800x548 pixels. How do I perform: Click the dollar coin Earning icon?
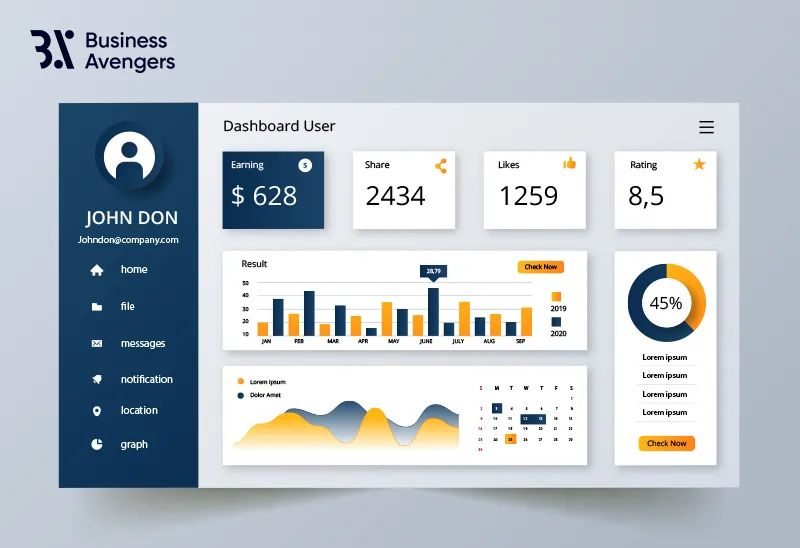[x=305, y=165]
